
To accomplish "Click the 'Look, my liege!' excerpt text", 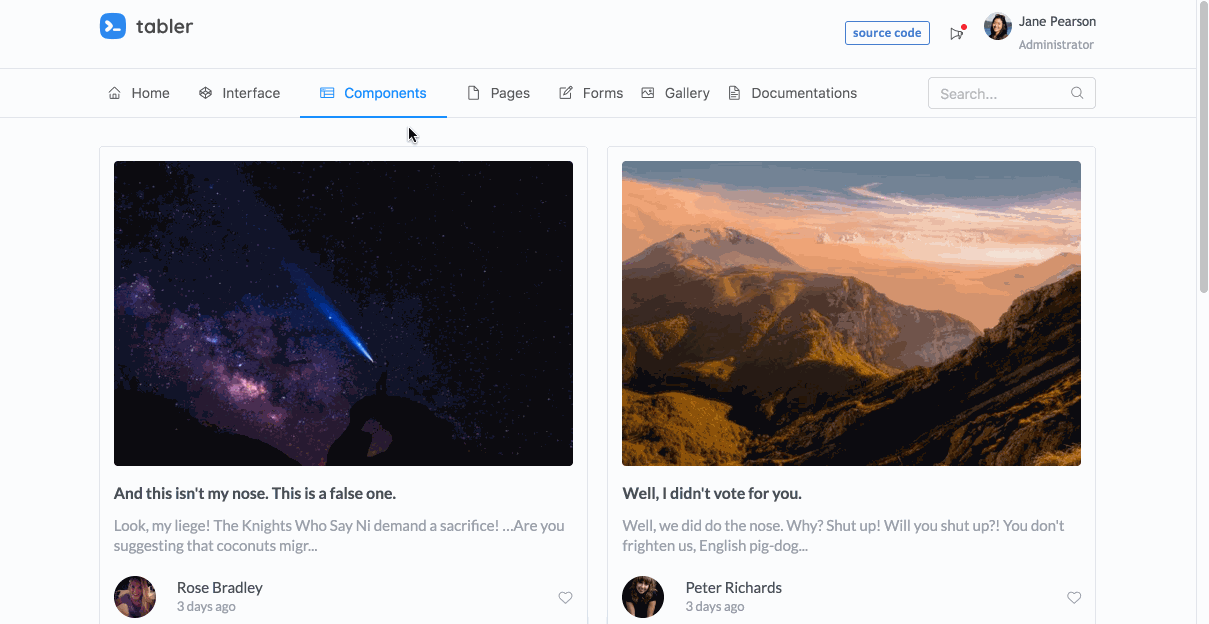I will click(339, 535).
